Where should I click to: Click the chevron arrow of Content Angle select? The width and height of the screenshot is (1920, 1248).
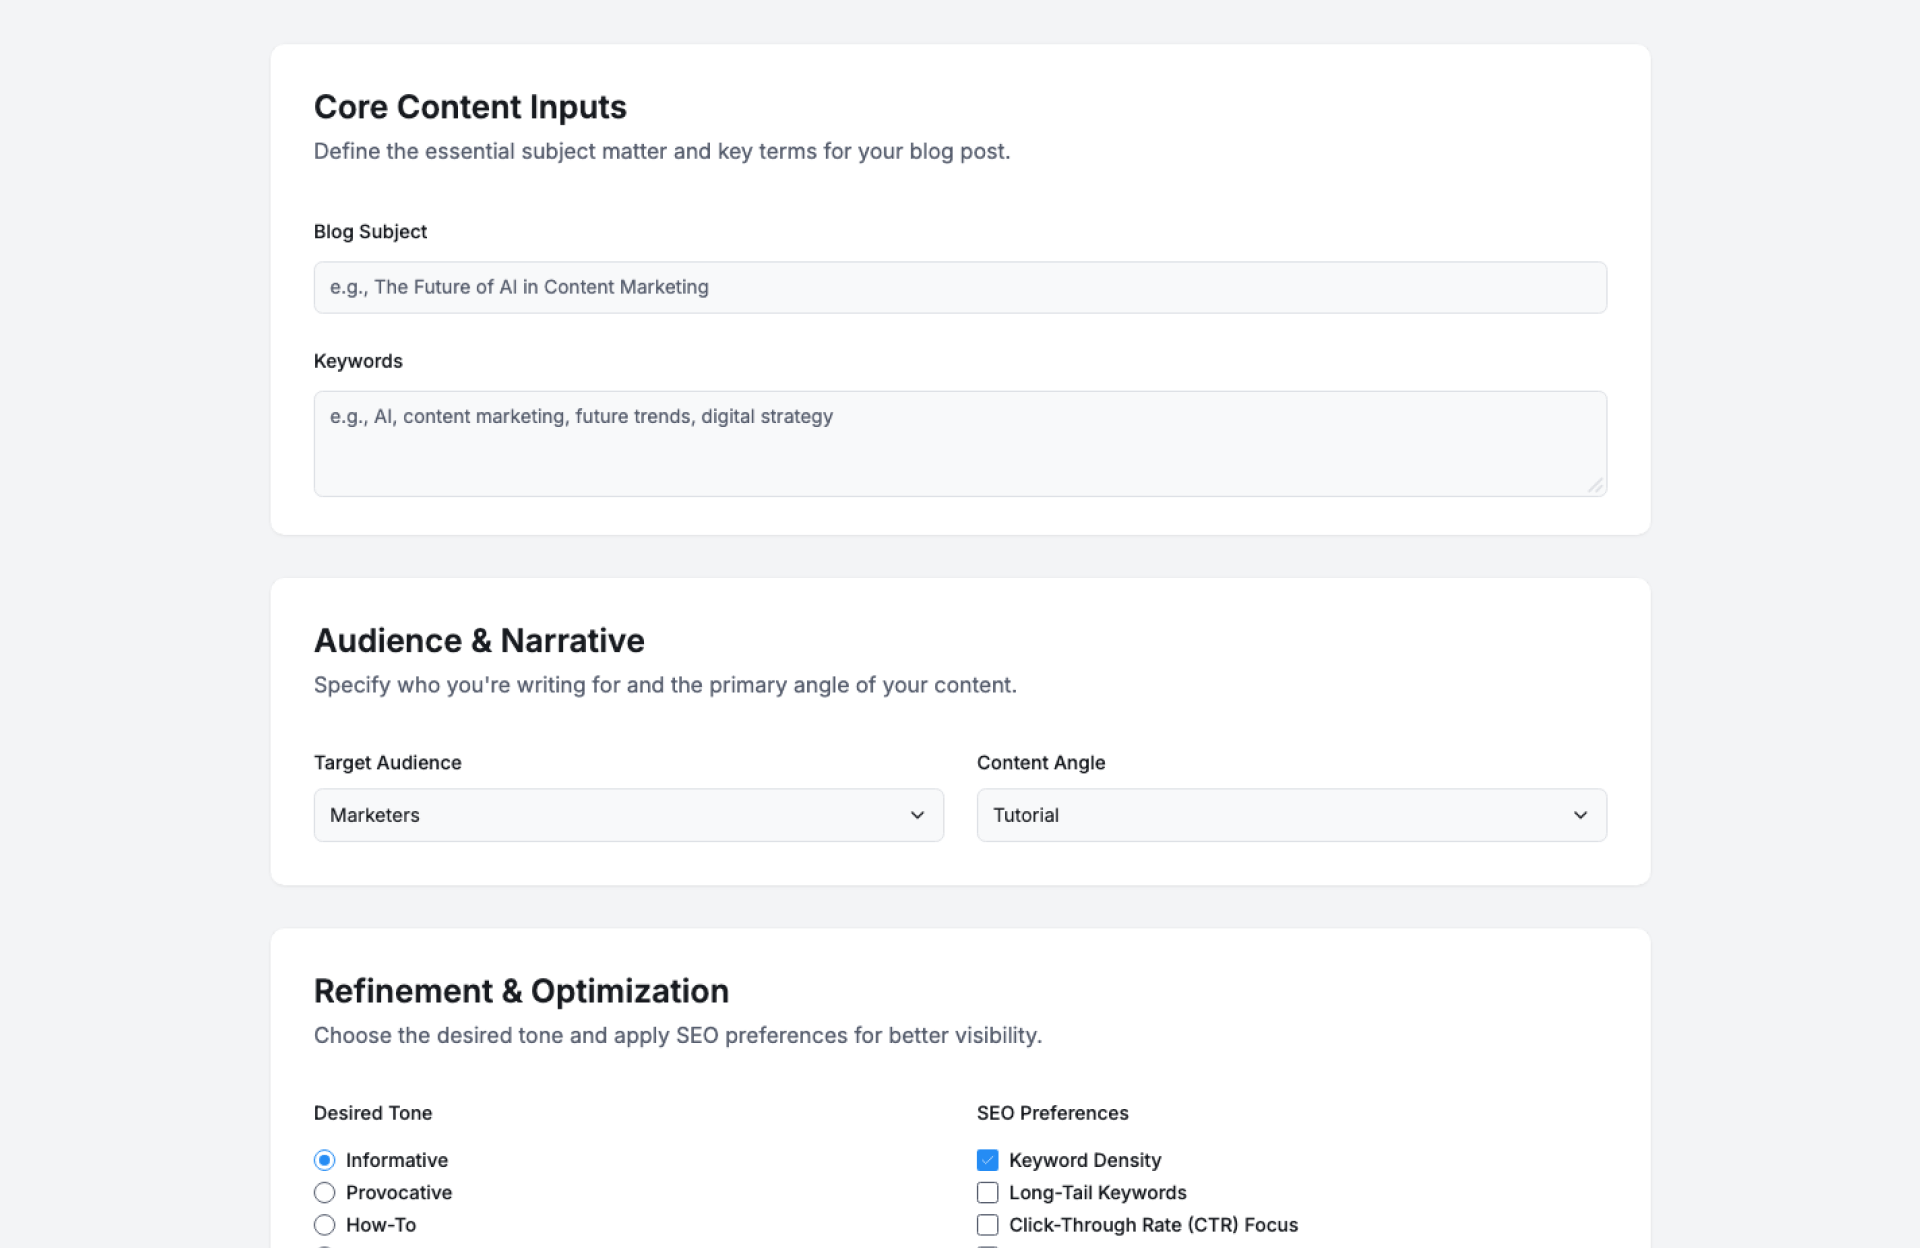1580,815
